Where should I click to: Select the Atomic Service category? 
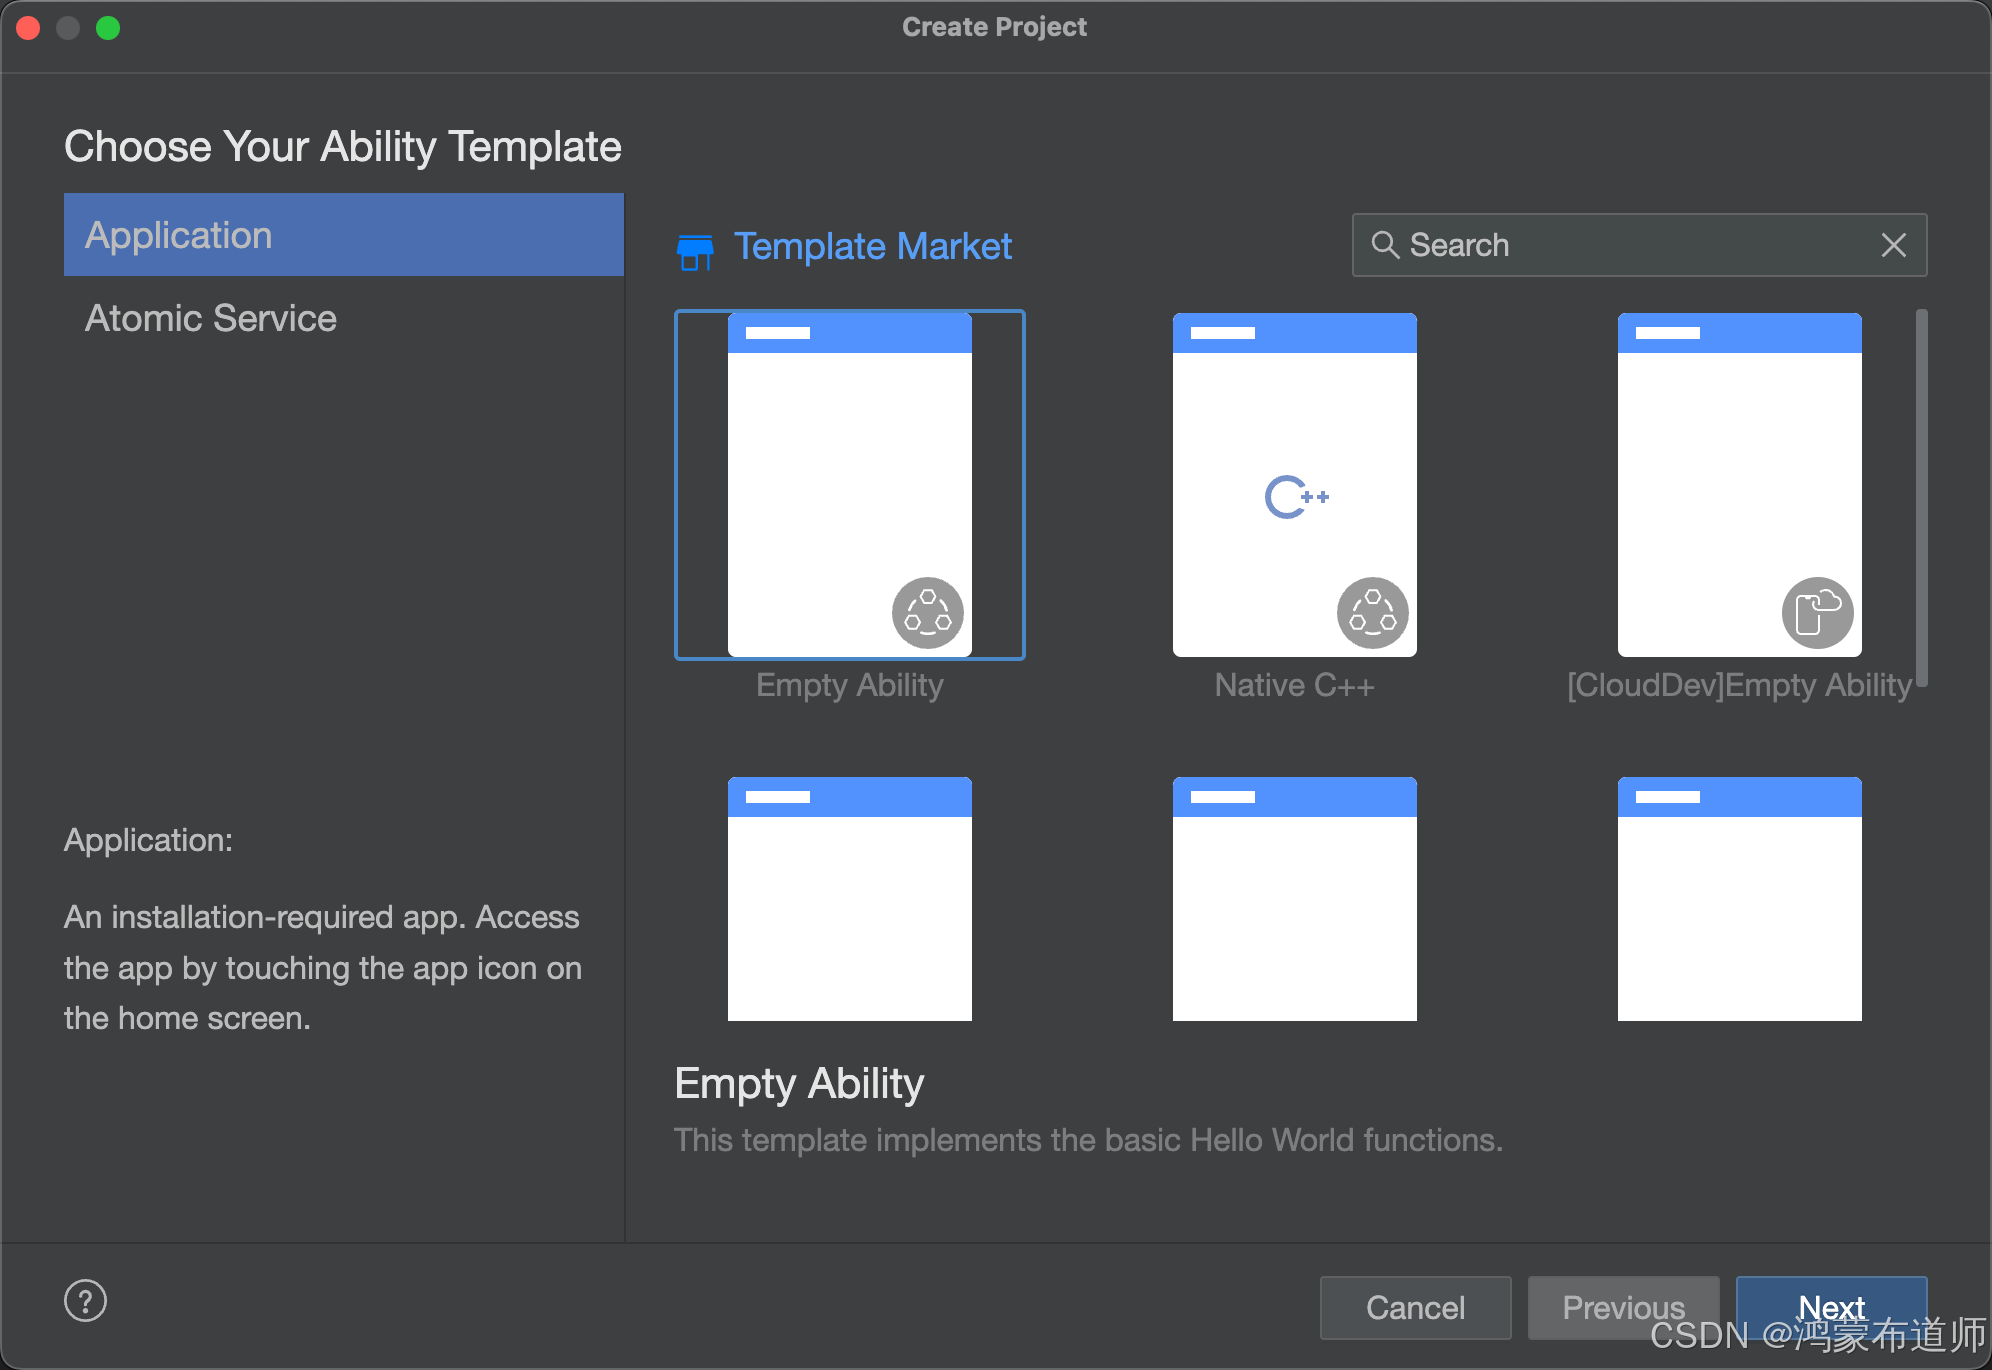pos(211,318)
